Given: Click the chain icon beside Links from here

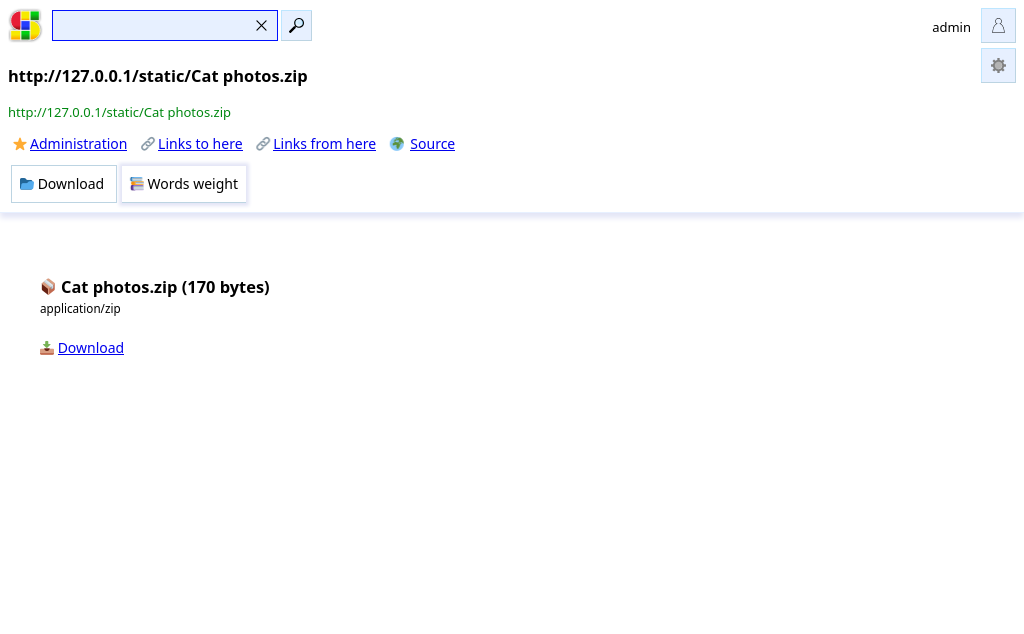Looking at the screenshot, I should click(x=263, y=144).
